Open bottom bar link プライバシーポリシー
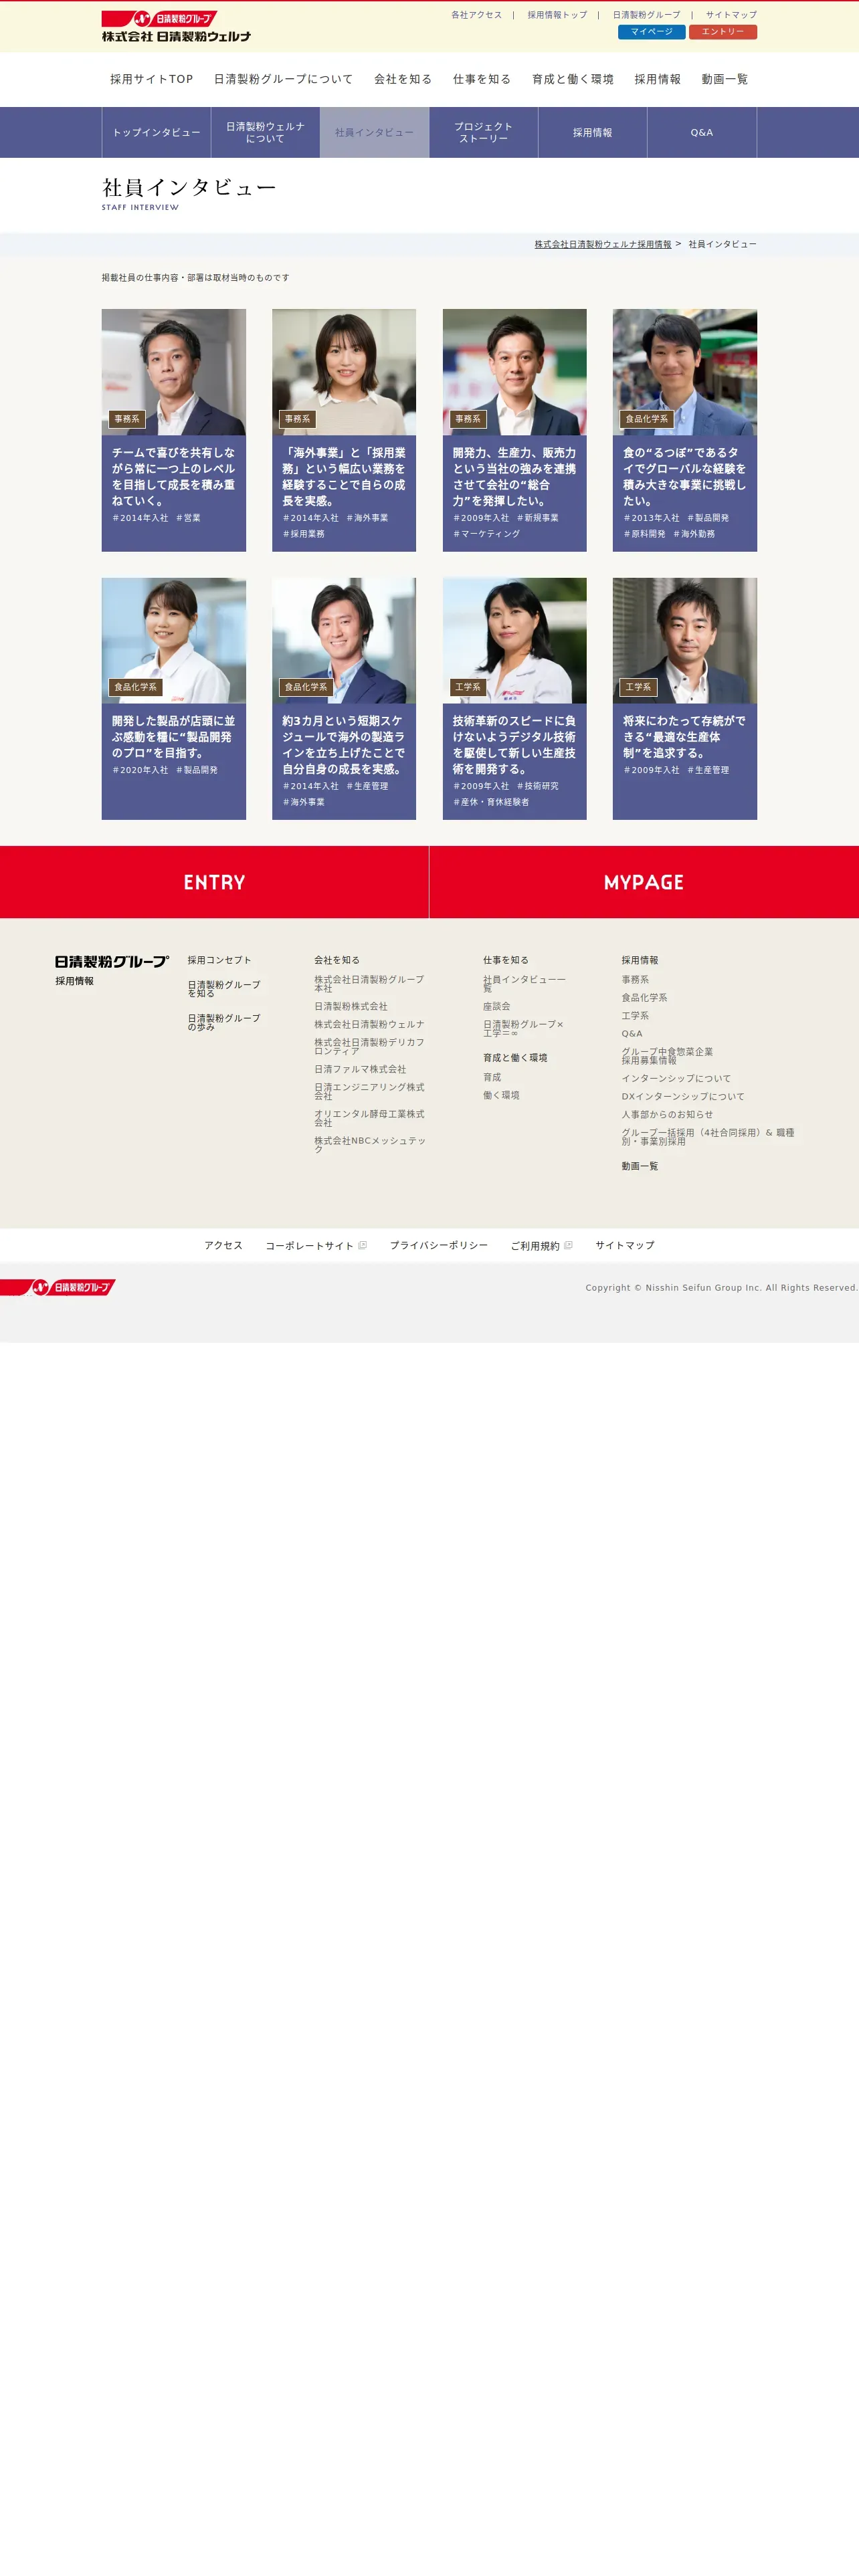Screen dimensions: 859x2576 [x=439, y=1245]
